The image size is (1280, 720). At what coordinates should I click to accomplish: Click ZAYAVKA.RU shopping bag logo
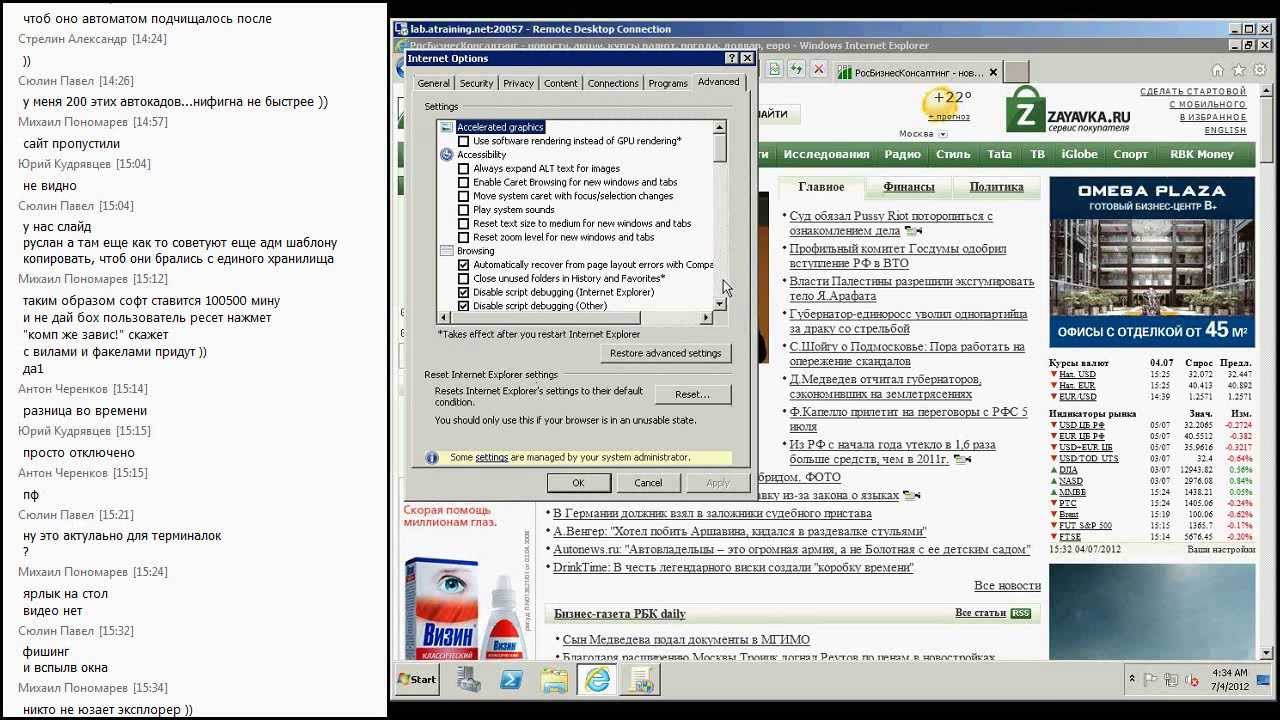pos(1025,109)
